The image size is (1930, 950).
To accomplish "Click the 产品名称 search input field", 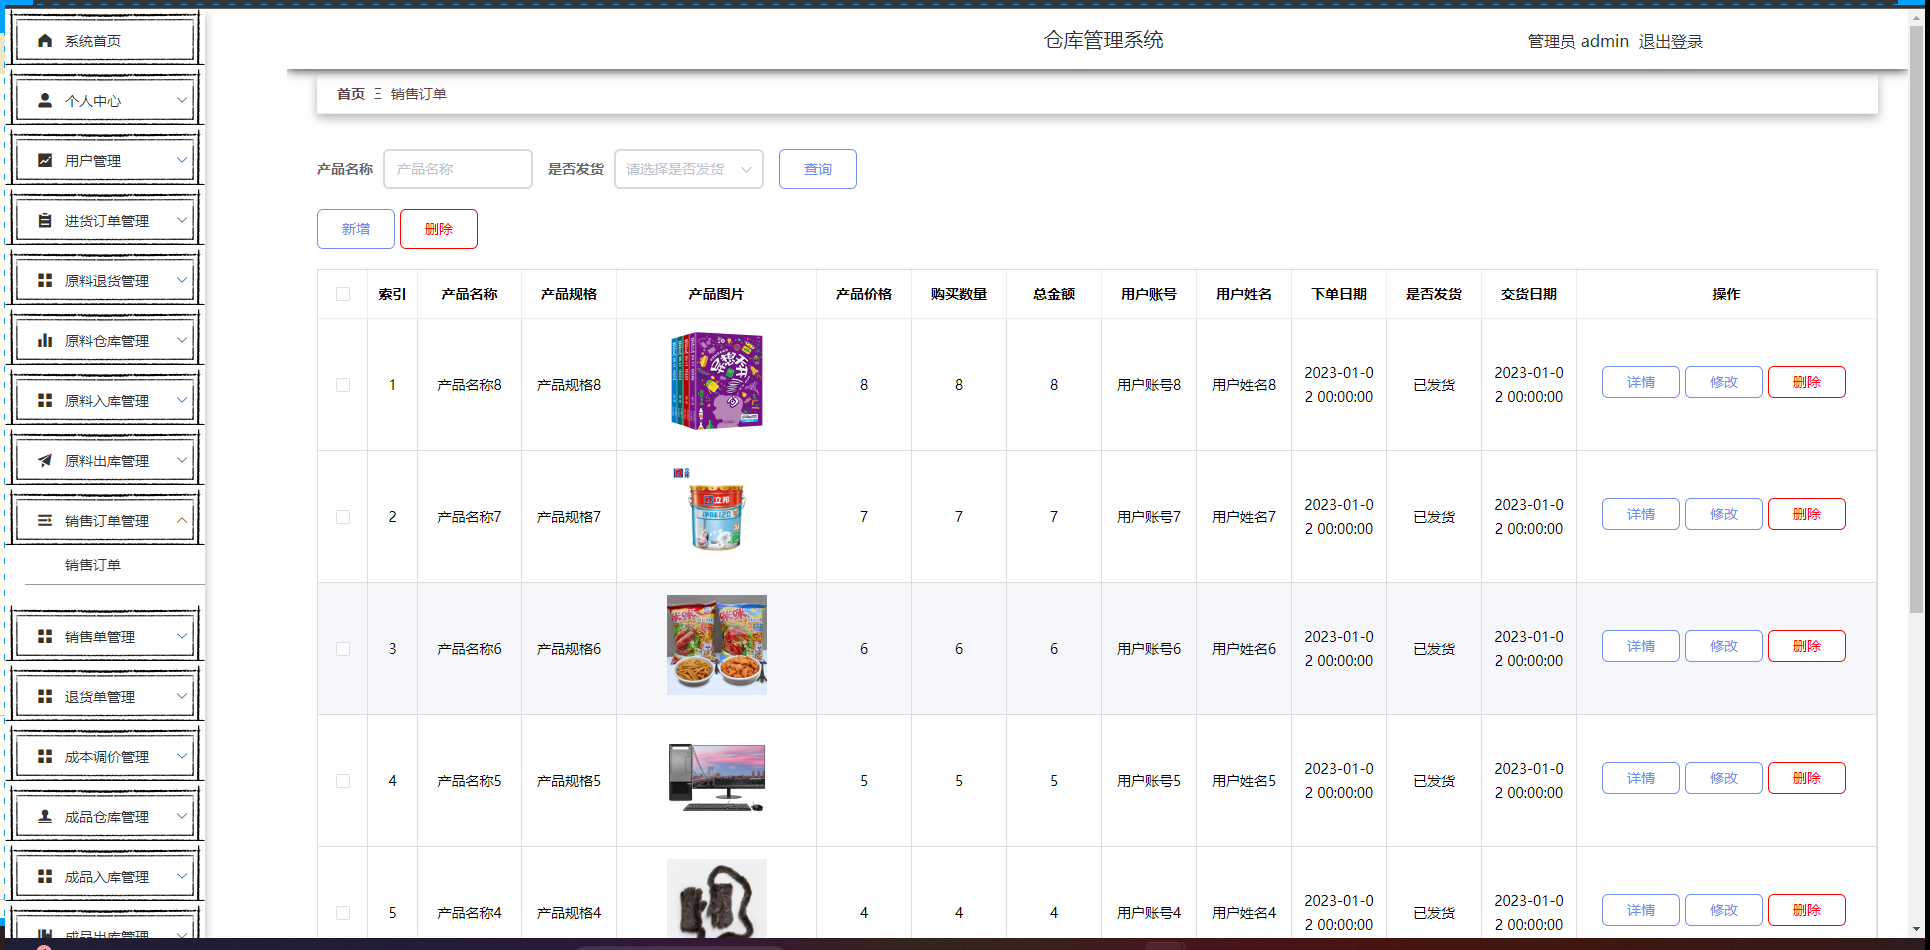I will click(458, 169).
